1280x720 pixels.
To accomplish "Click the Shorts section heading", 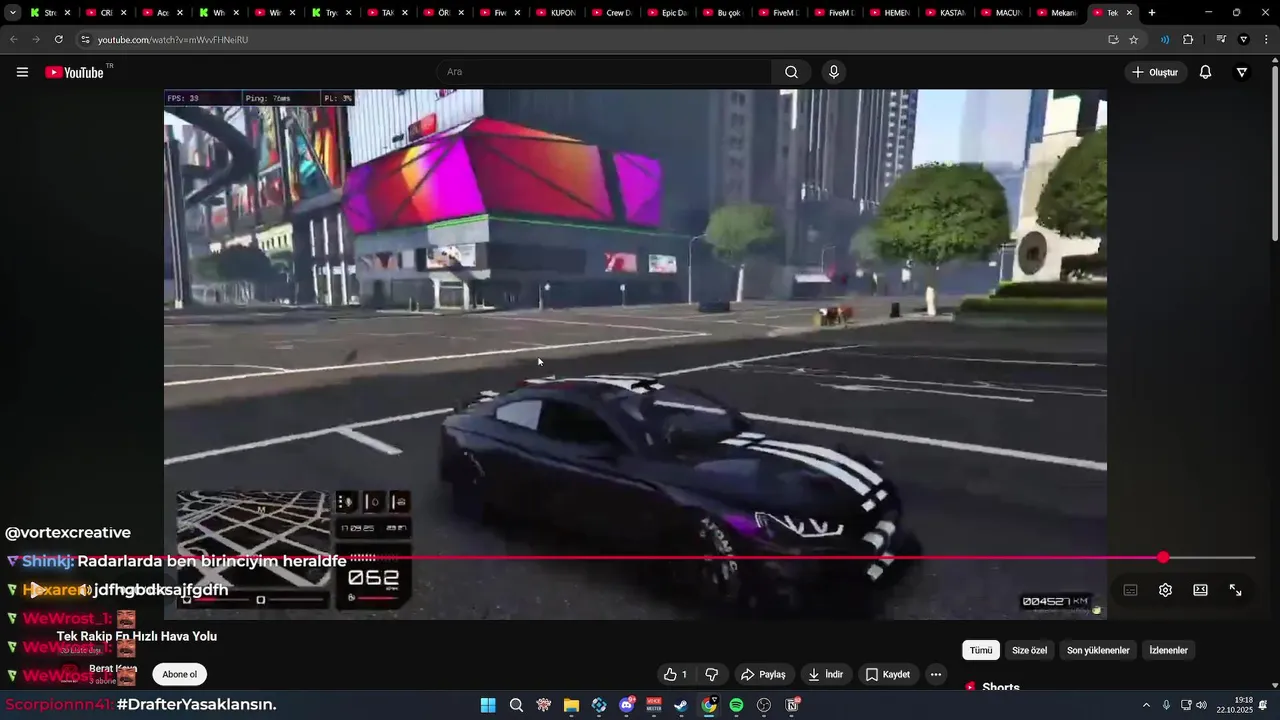I will coord(1001,688).
